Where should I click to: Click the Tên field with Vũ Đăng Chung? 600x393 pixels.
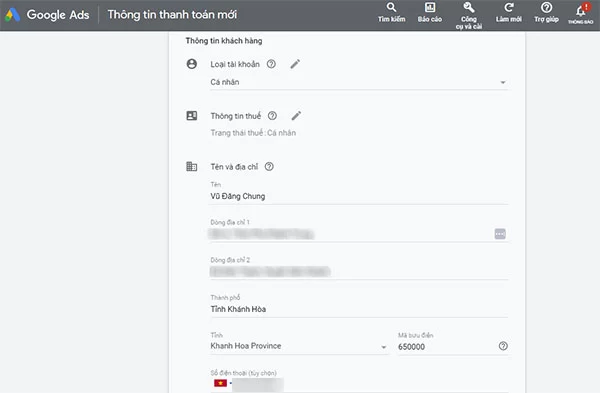click(359, 196)
